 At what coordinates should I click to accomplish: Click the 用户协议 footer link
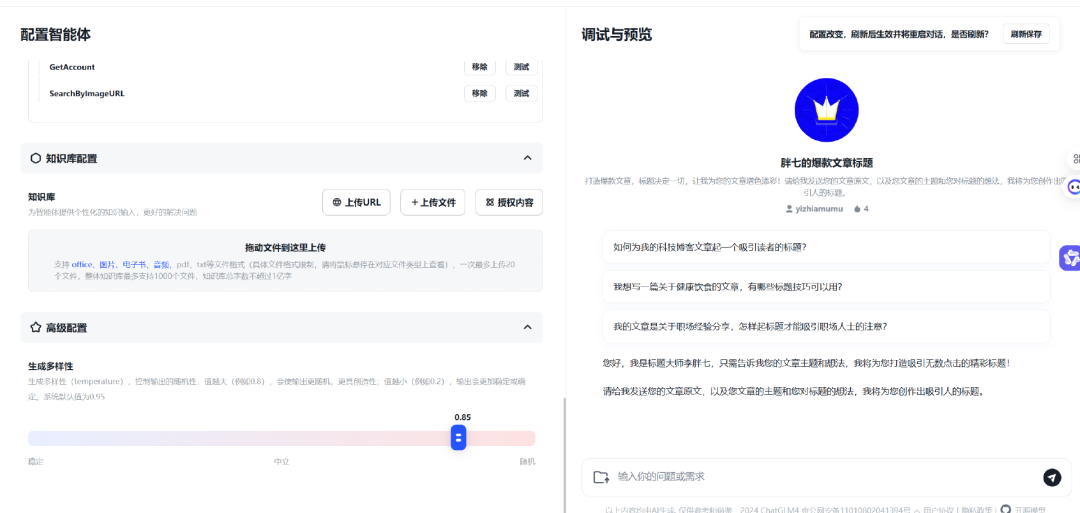[938, 510]
